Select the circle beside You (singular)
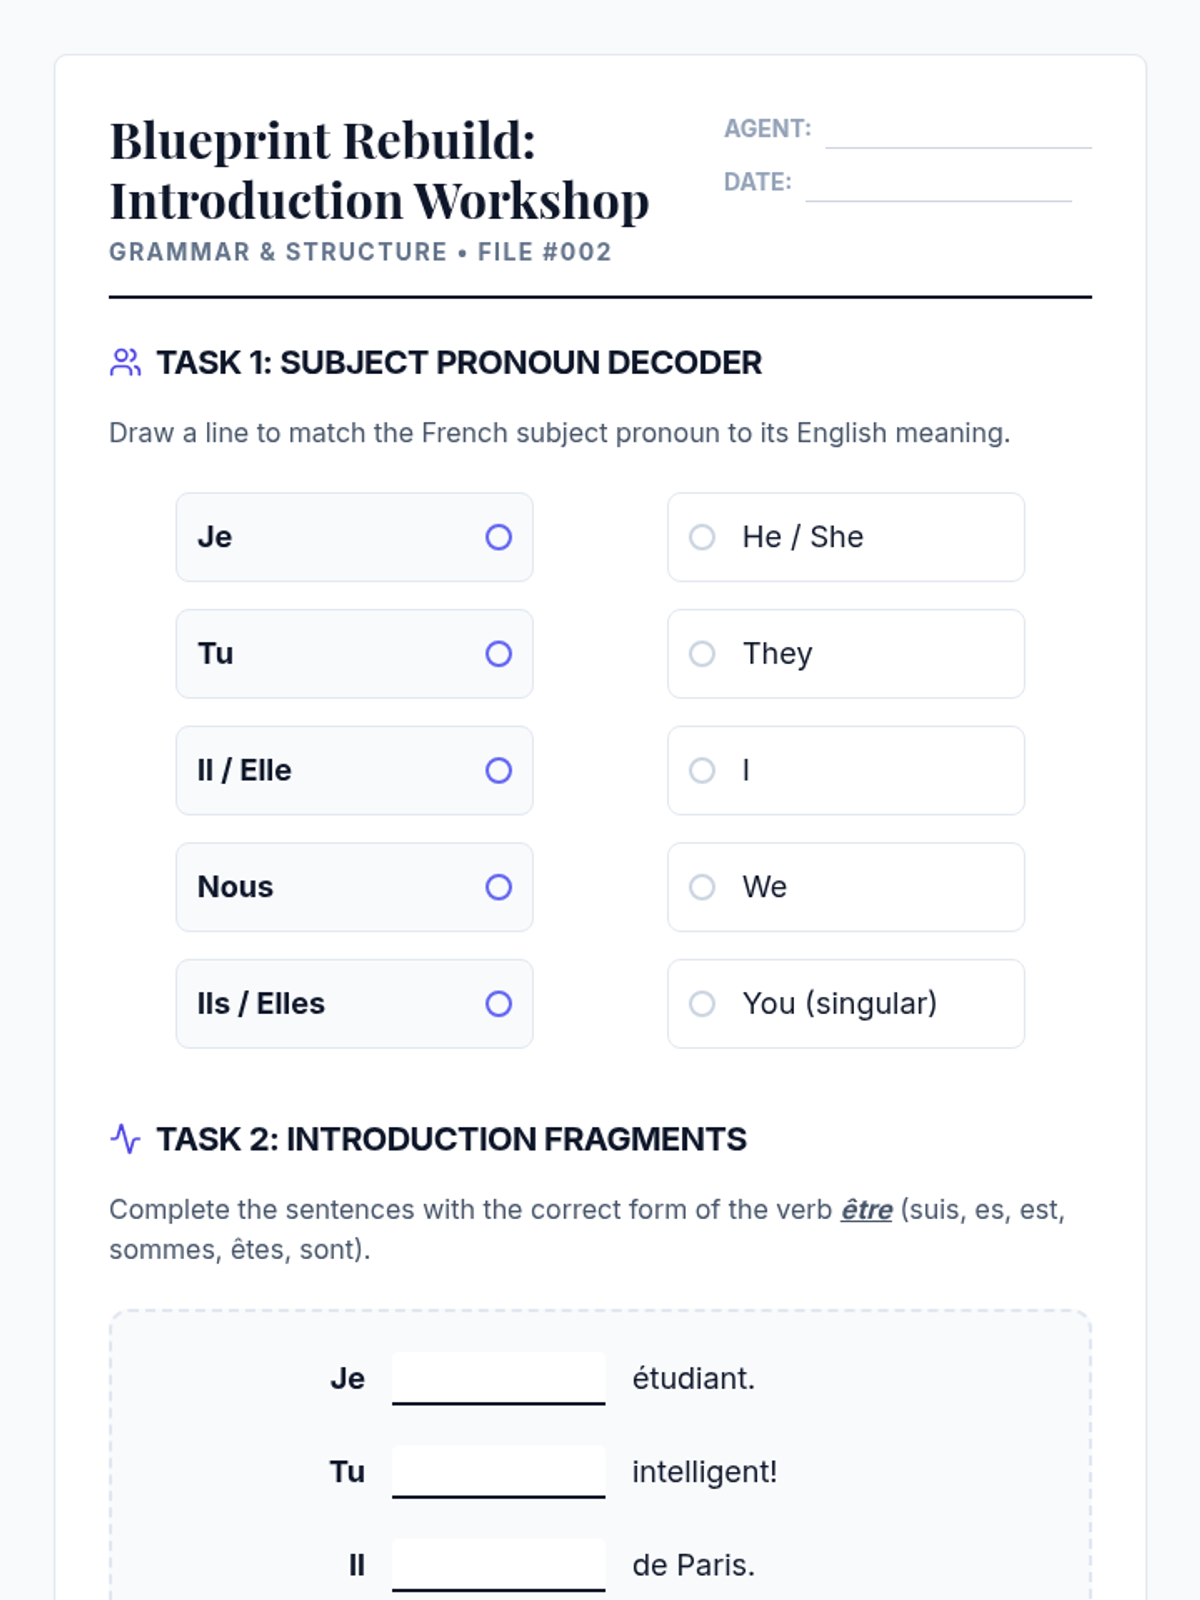 [702, 1004]
